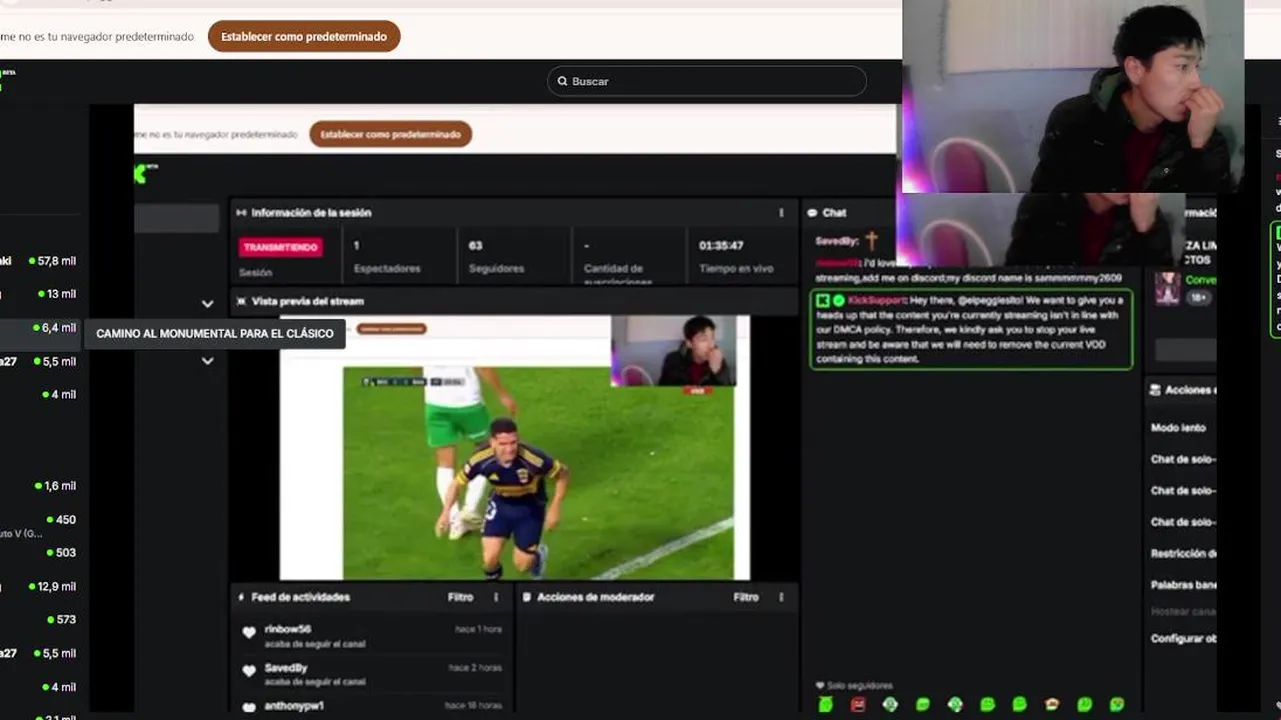Open the Feed de actividades three-dot menu

(495, 597)
